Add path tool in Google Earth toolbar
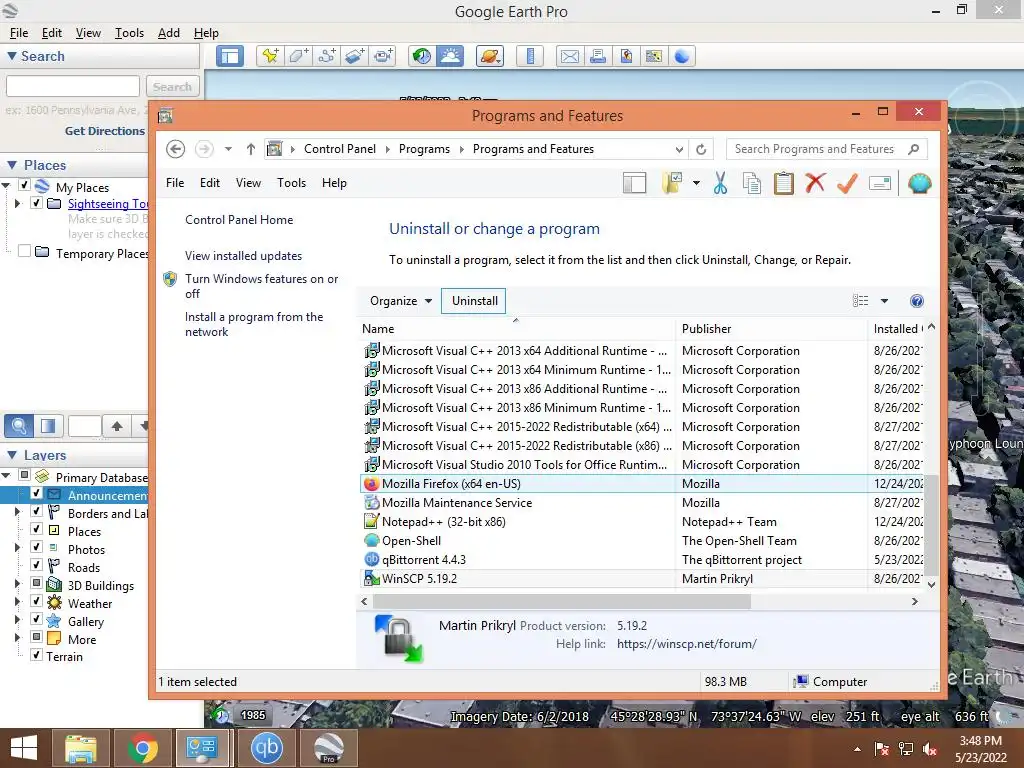The image size is (1024, 768). (x=327, y=56)
